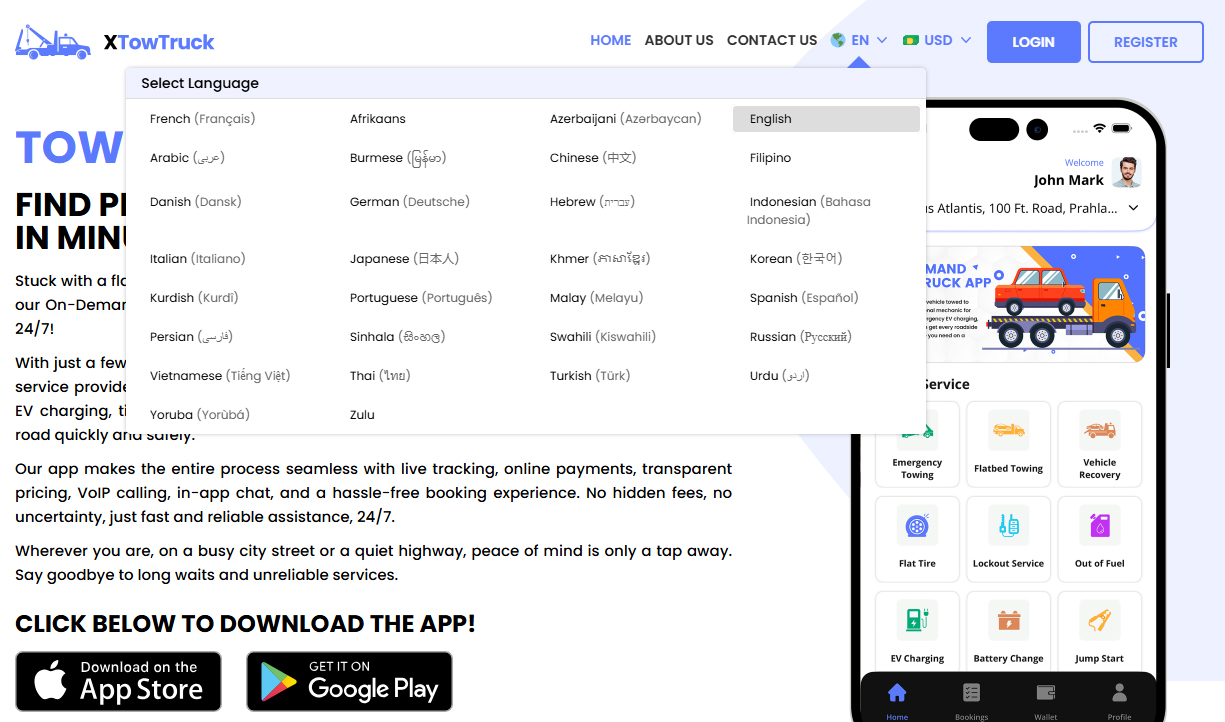Expand the address chevron in phone mockup

(x=1133, y=208)
